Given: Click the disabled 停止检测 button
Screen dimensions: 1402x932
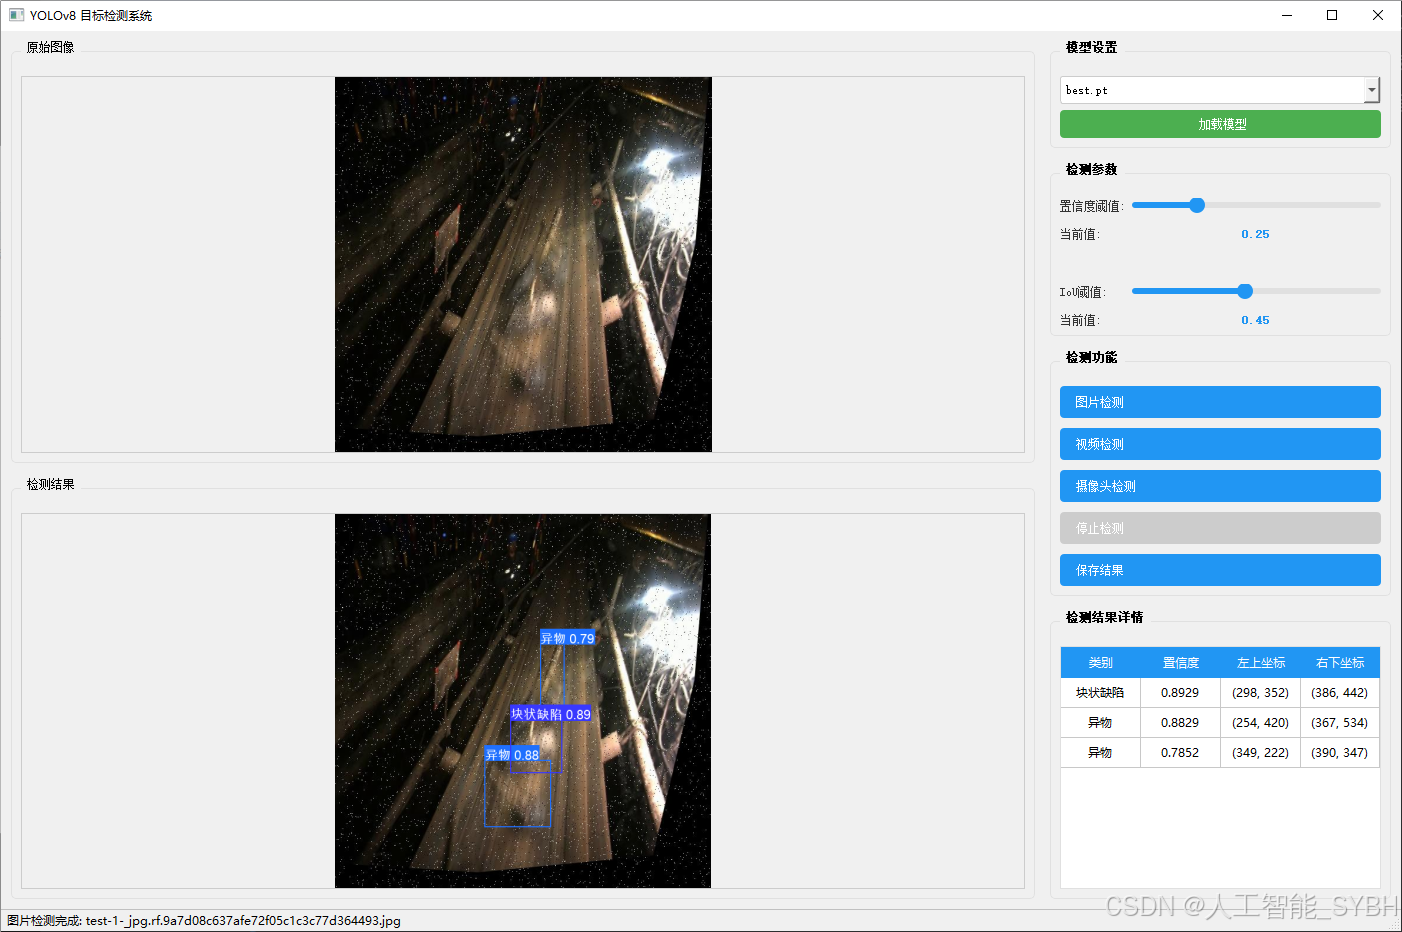Looking at the screenshot, I should tap(1220, 528).
